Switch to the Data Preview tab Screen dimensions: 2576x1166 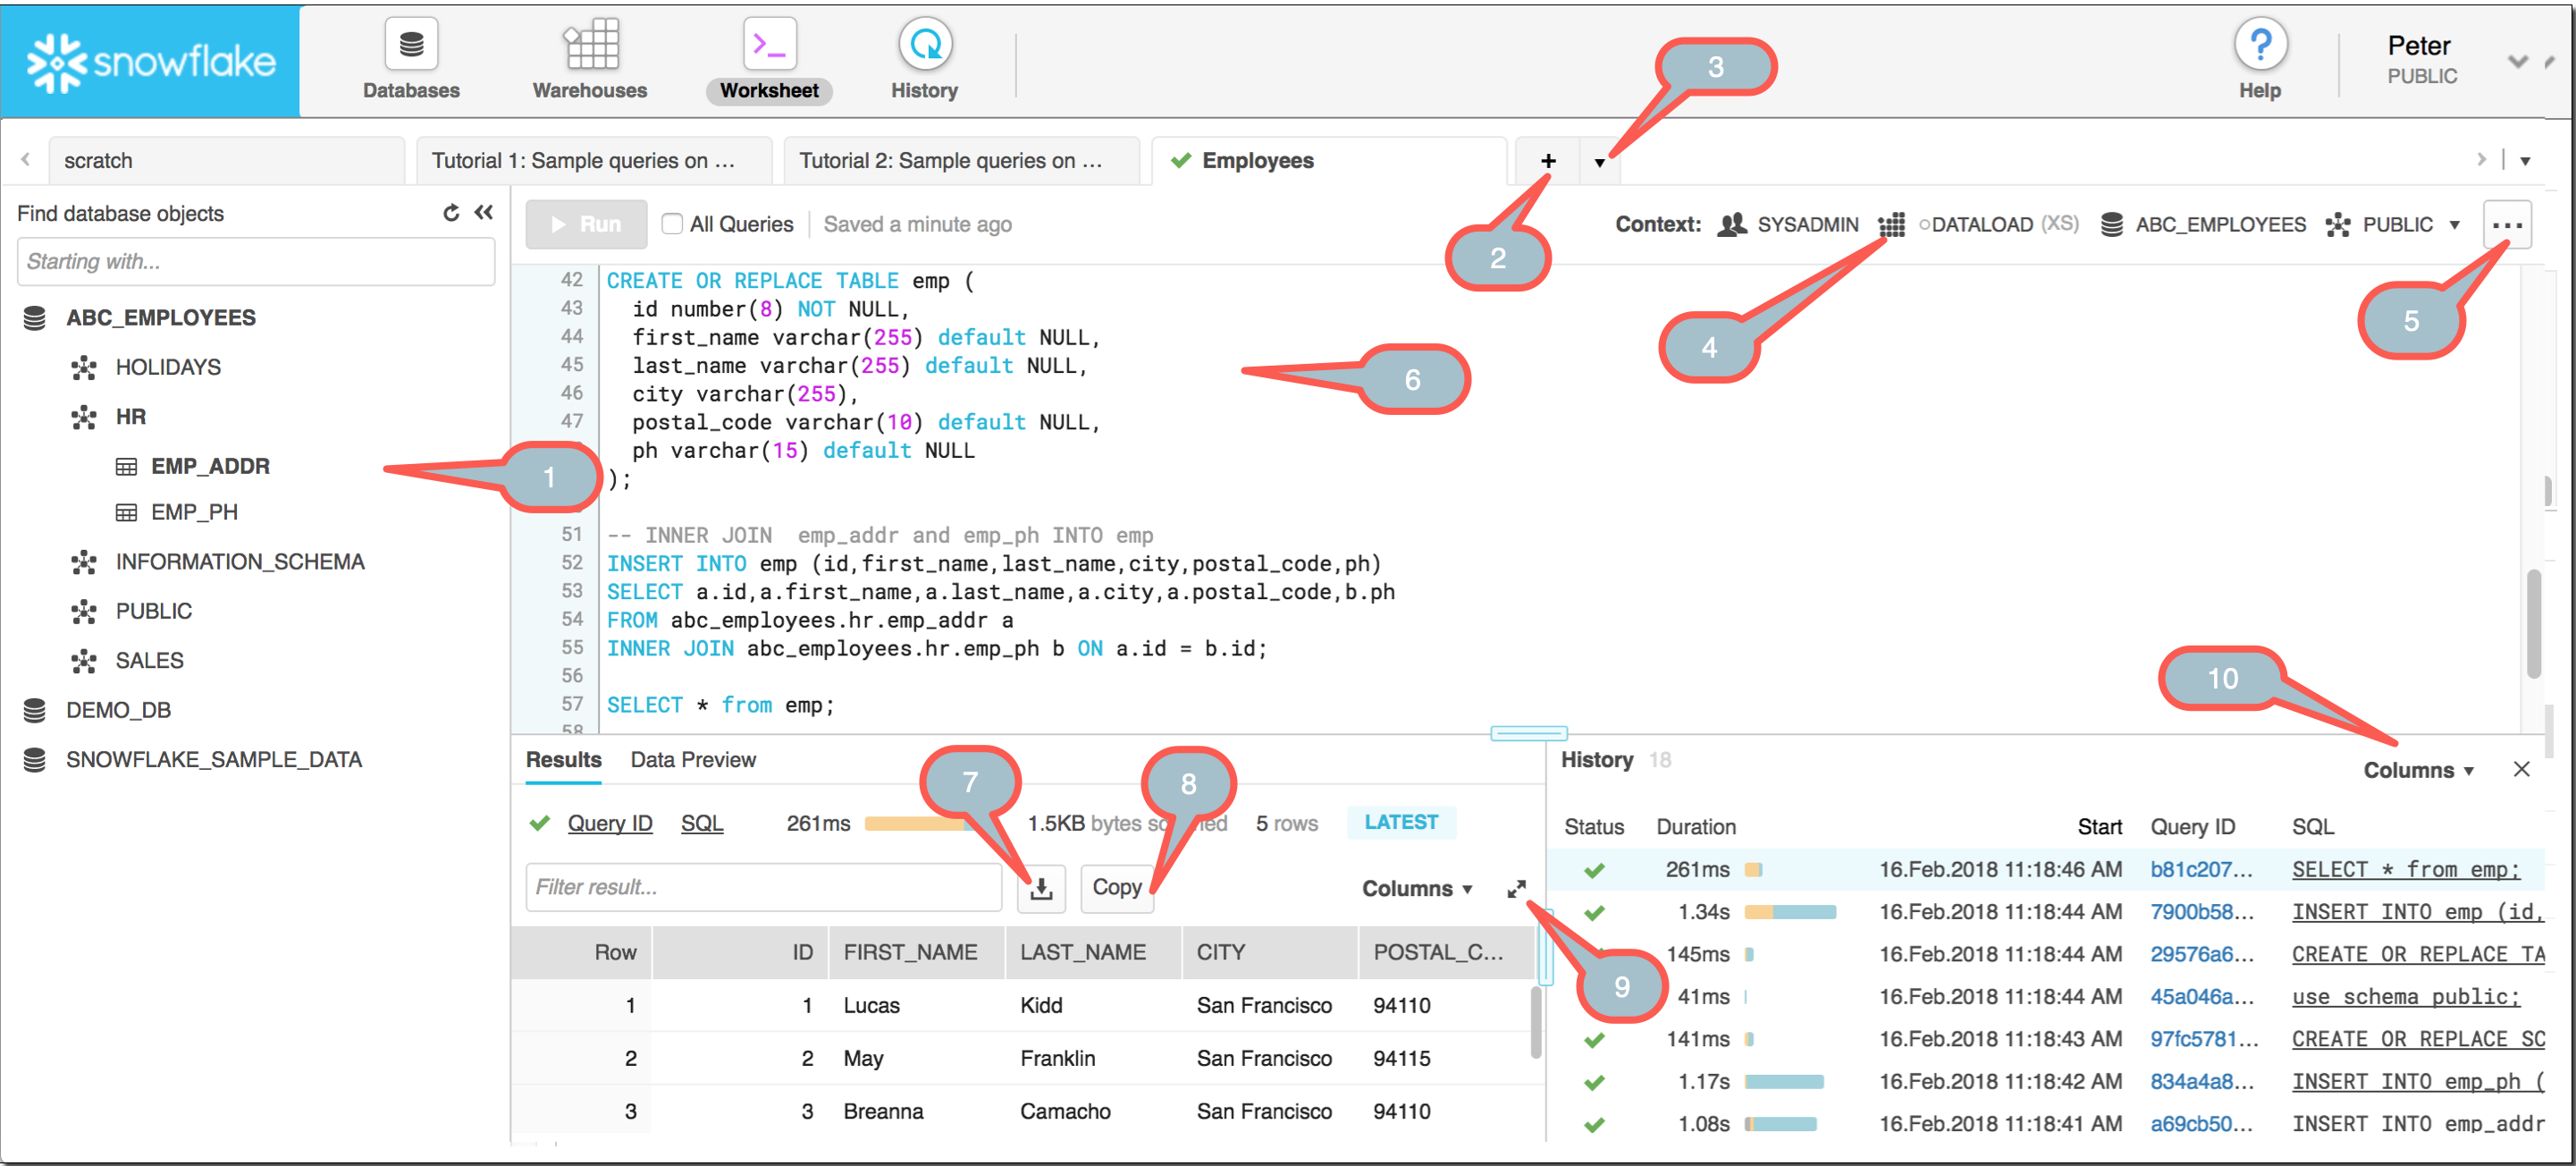(692, 758)
